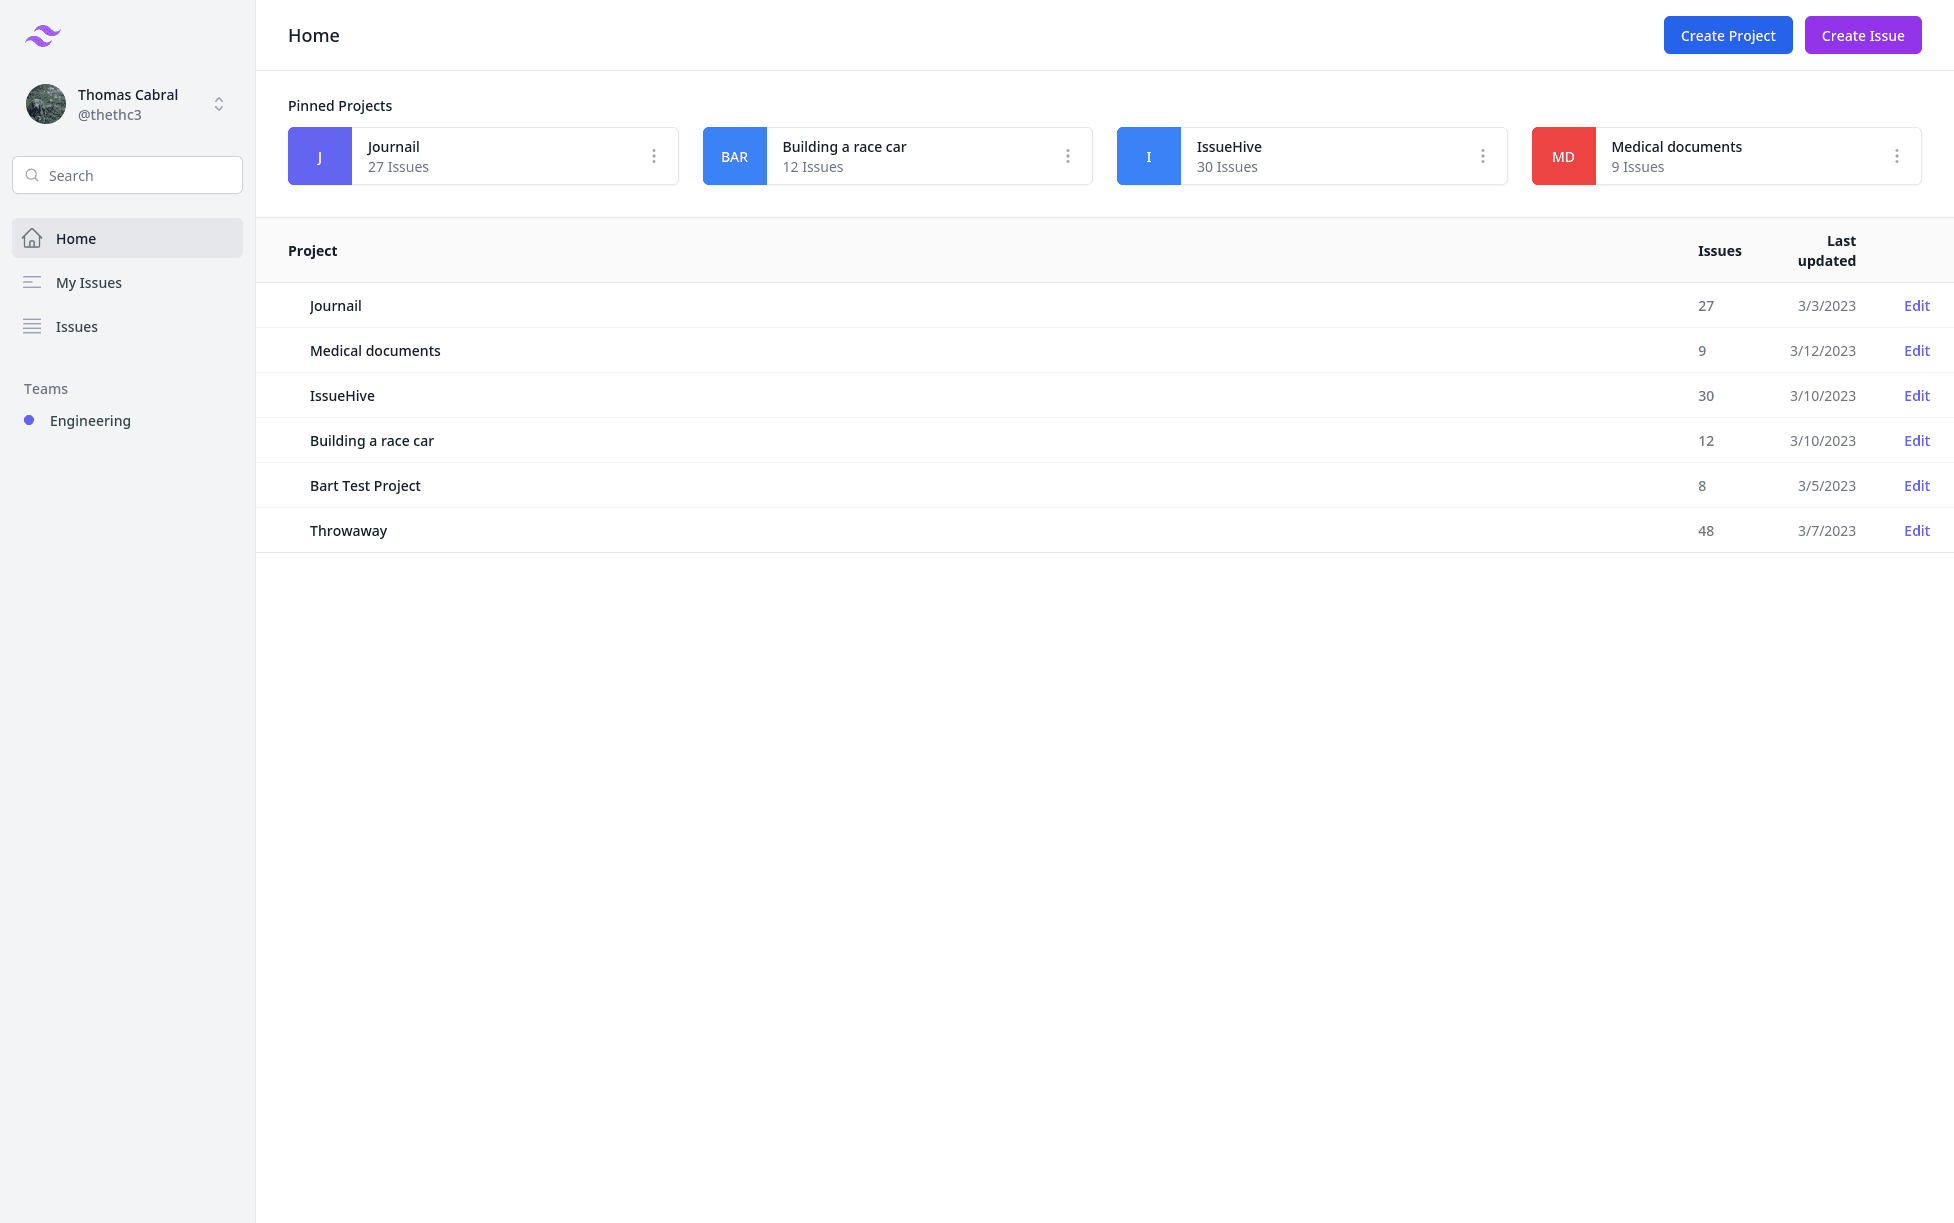Open the Engineering team
The image size is (1954, 1223).
90,421
